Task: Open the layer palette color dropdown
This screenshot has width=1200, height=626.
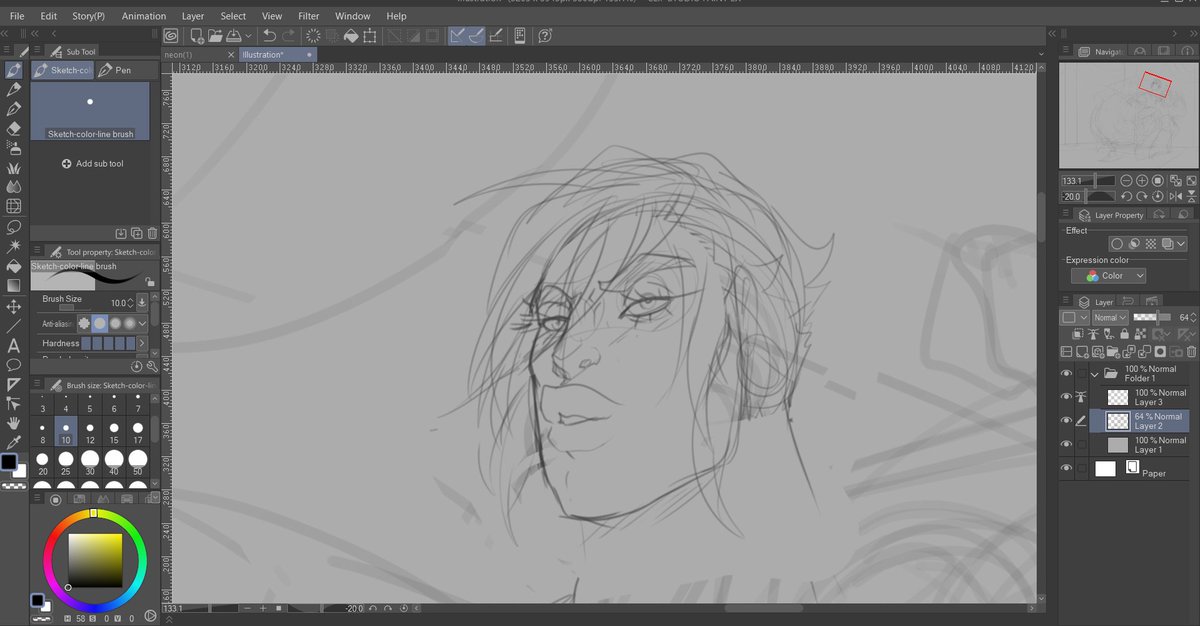Action: click(1073, 317)
